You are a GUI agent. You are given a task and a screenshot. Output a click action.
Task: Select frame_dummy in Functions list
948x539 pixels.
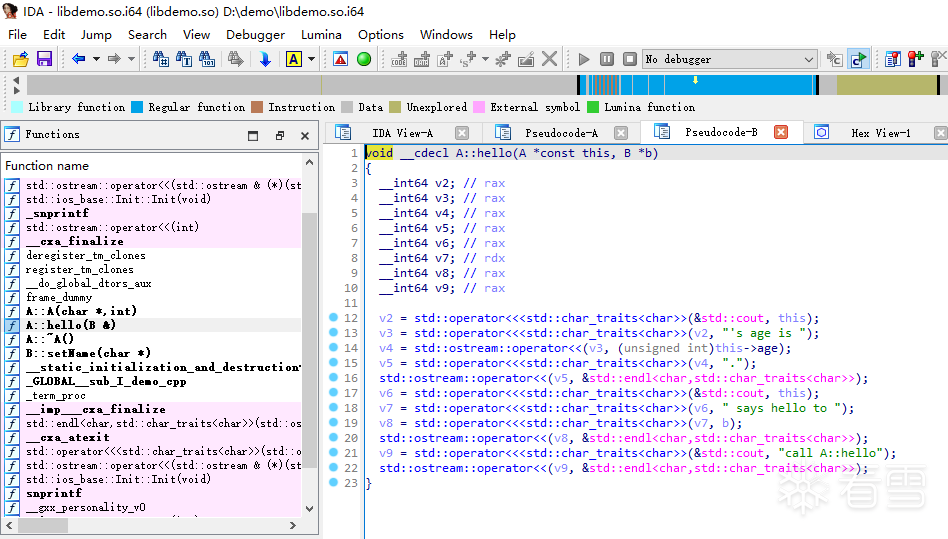pos(59,297)
